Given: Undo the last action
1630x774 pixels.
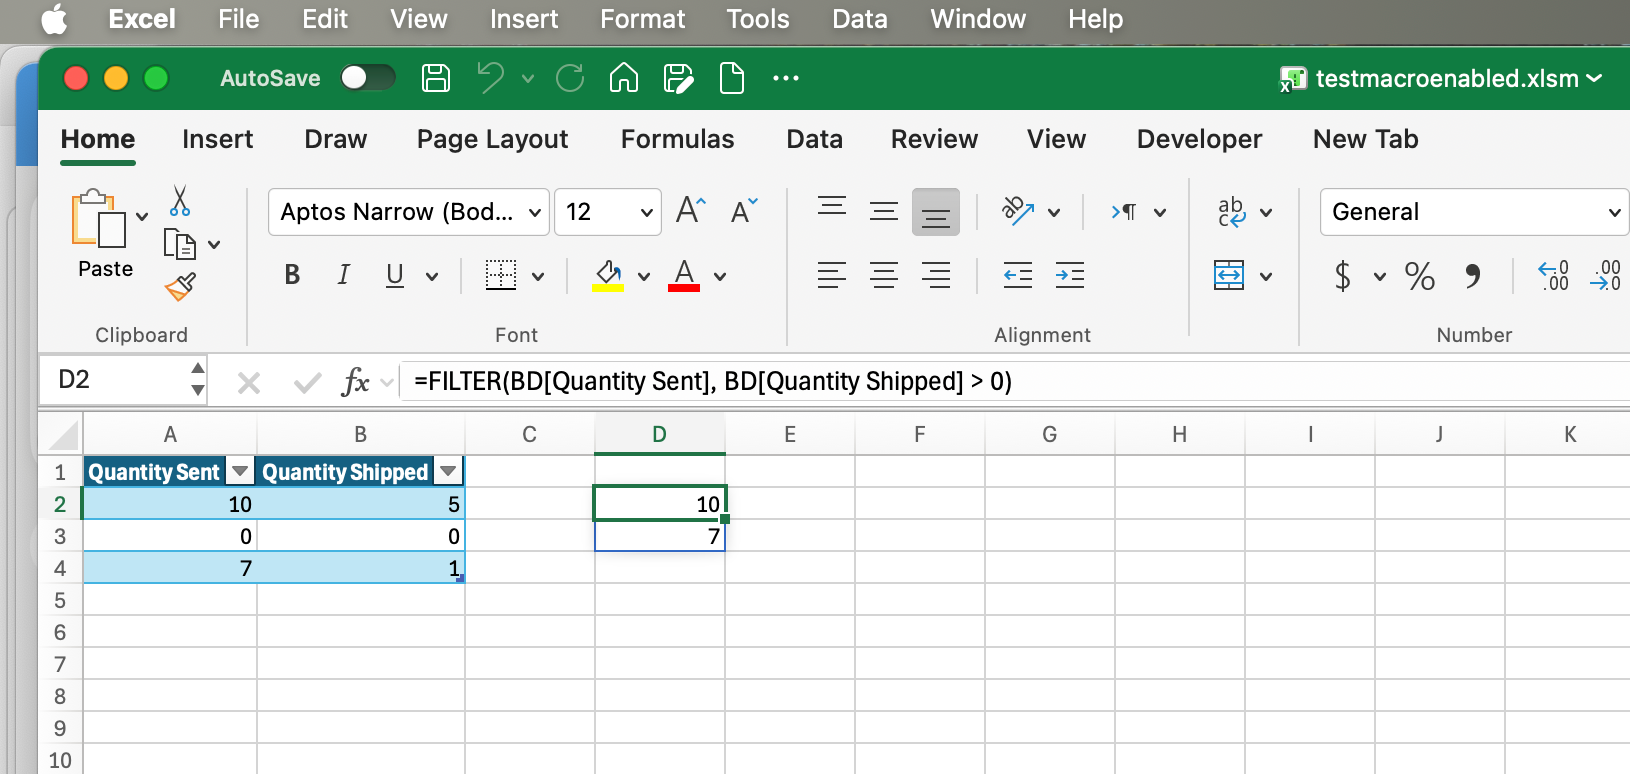Looking at the screenshot, I should tap(491, 78).
